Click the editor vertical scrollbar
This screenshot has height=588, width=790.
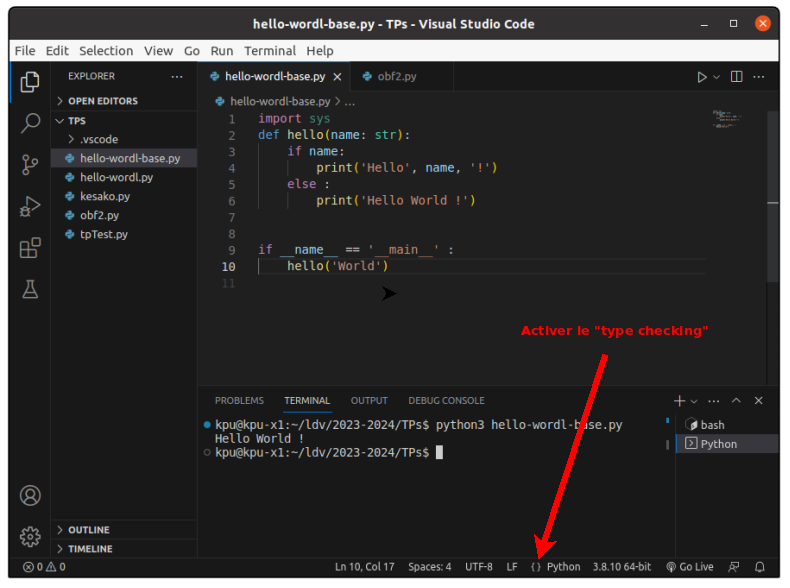pyautogui.click(x=773, y=197)
